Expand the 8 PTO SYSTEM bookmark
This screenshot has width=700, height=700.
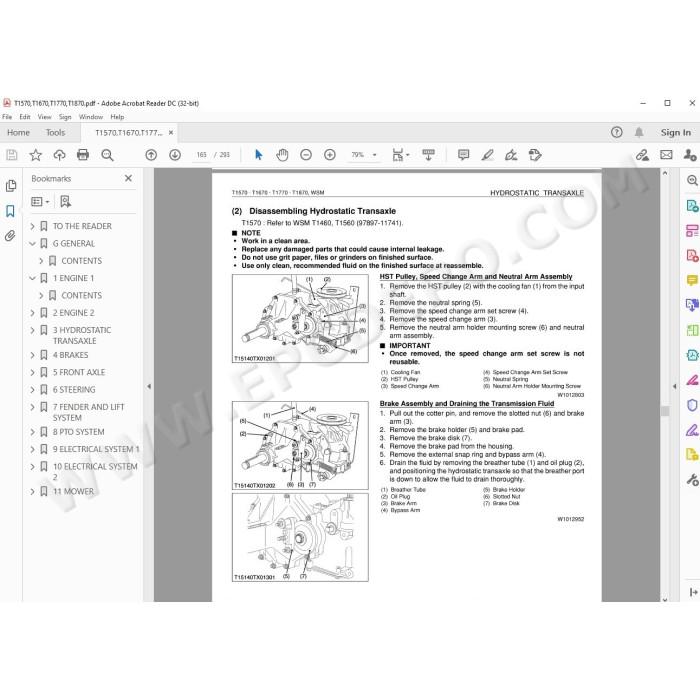pos(32,432)
